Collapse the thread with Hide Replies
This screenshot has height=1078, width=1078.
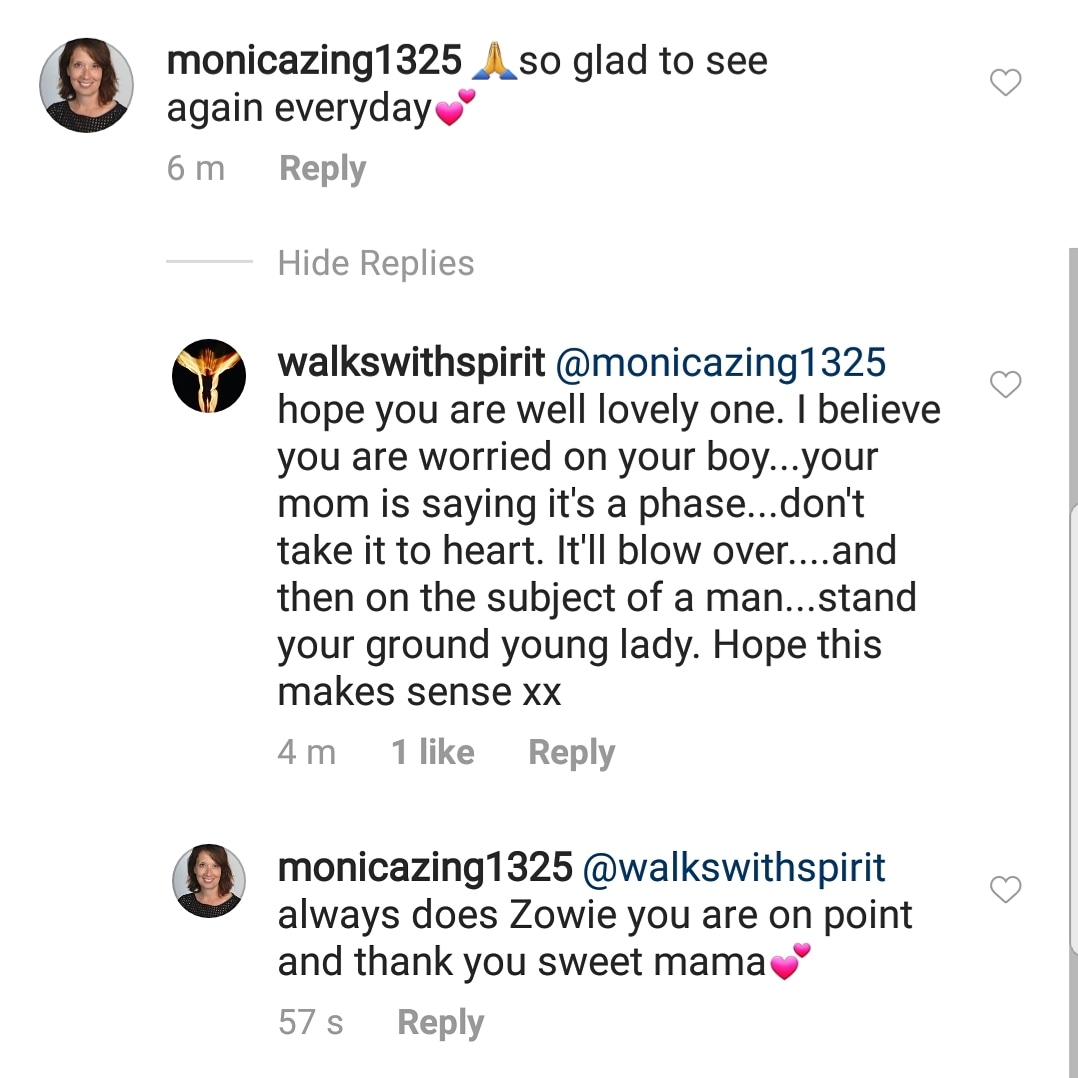pos(376,263)
